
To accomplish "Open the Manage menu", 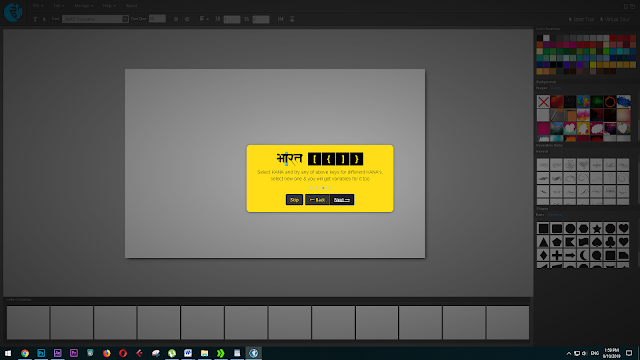I will pos(84,6).
